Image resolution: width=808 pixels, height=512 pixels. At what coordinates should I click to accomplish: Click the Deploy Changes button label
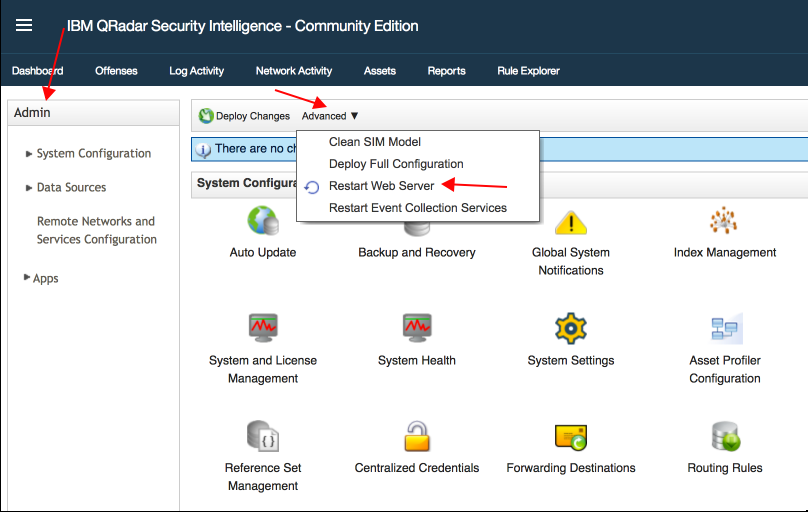252,116
